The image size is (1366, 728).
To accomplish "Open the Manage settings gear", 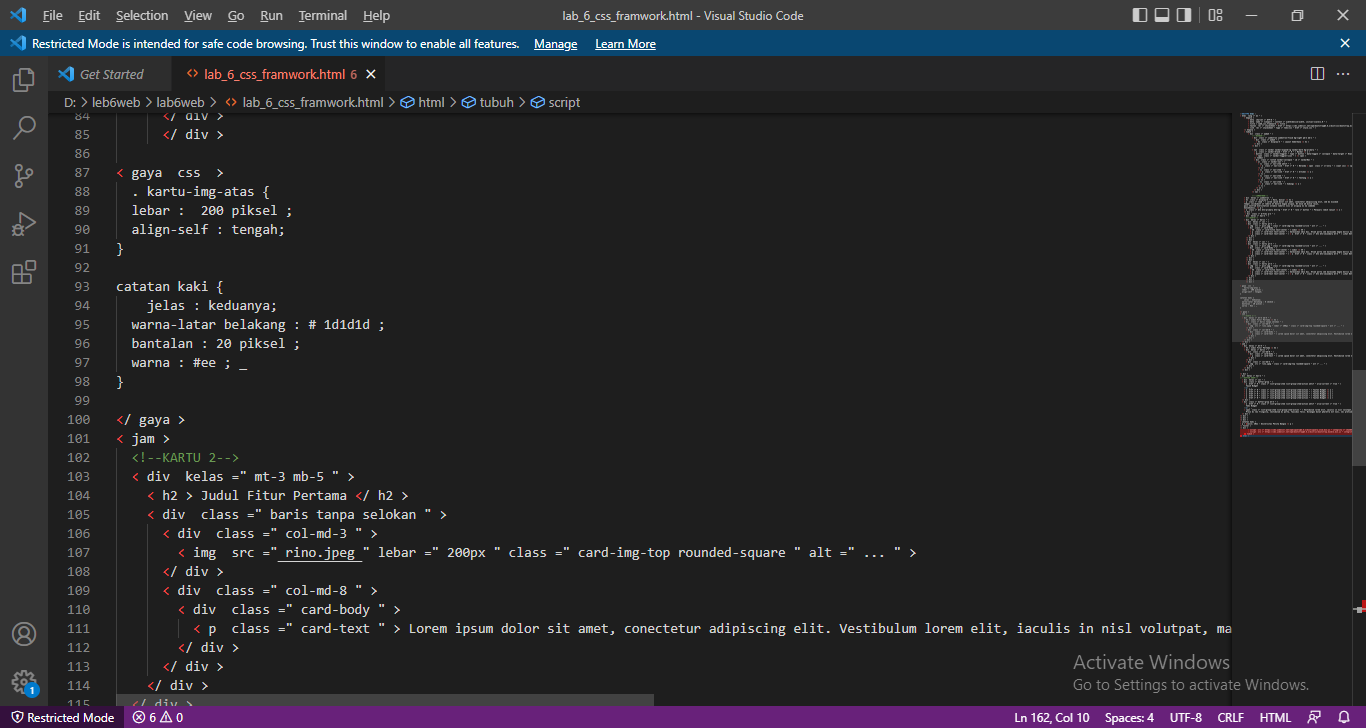I will point(23,681).
